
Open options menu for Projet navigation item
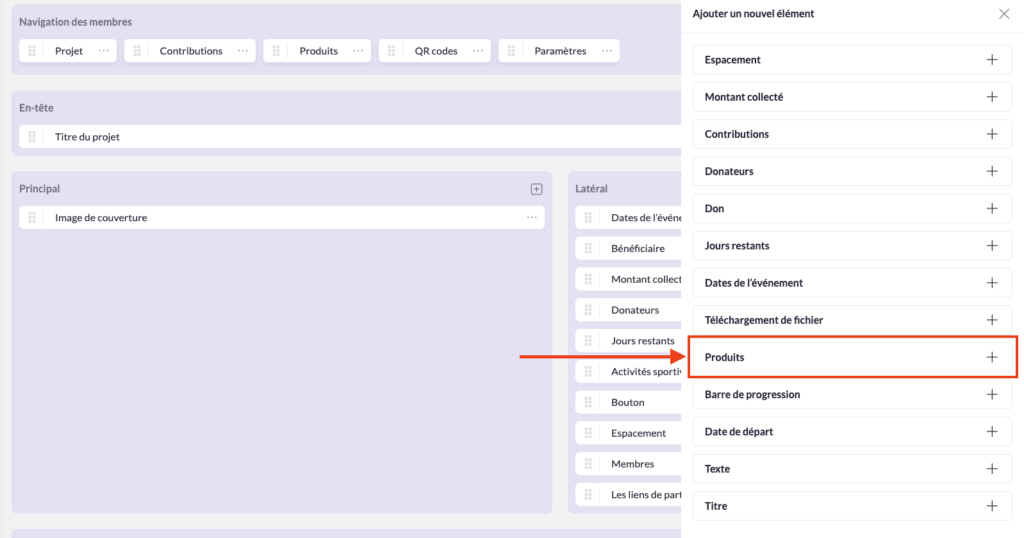pyautogui.click(x=104, y=51)
